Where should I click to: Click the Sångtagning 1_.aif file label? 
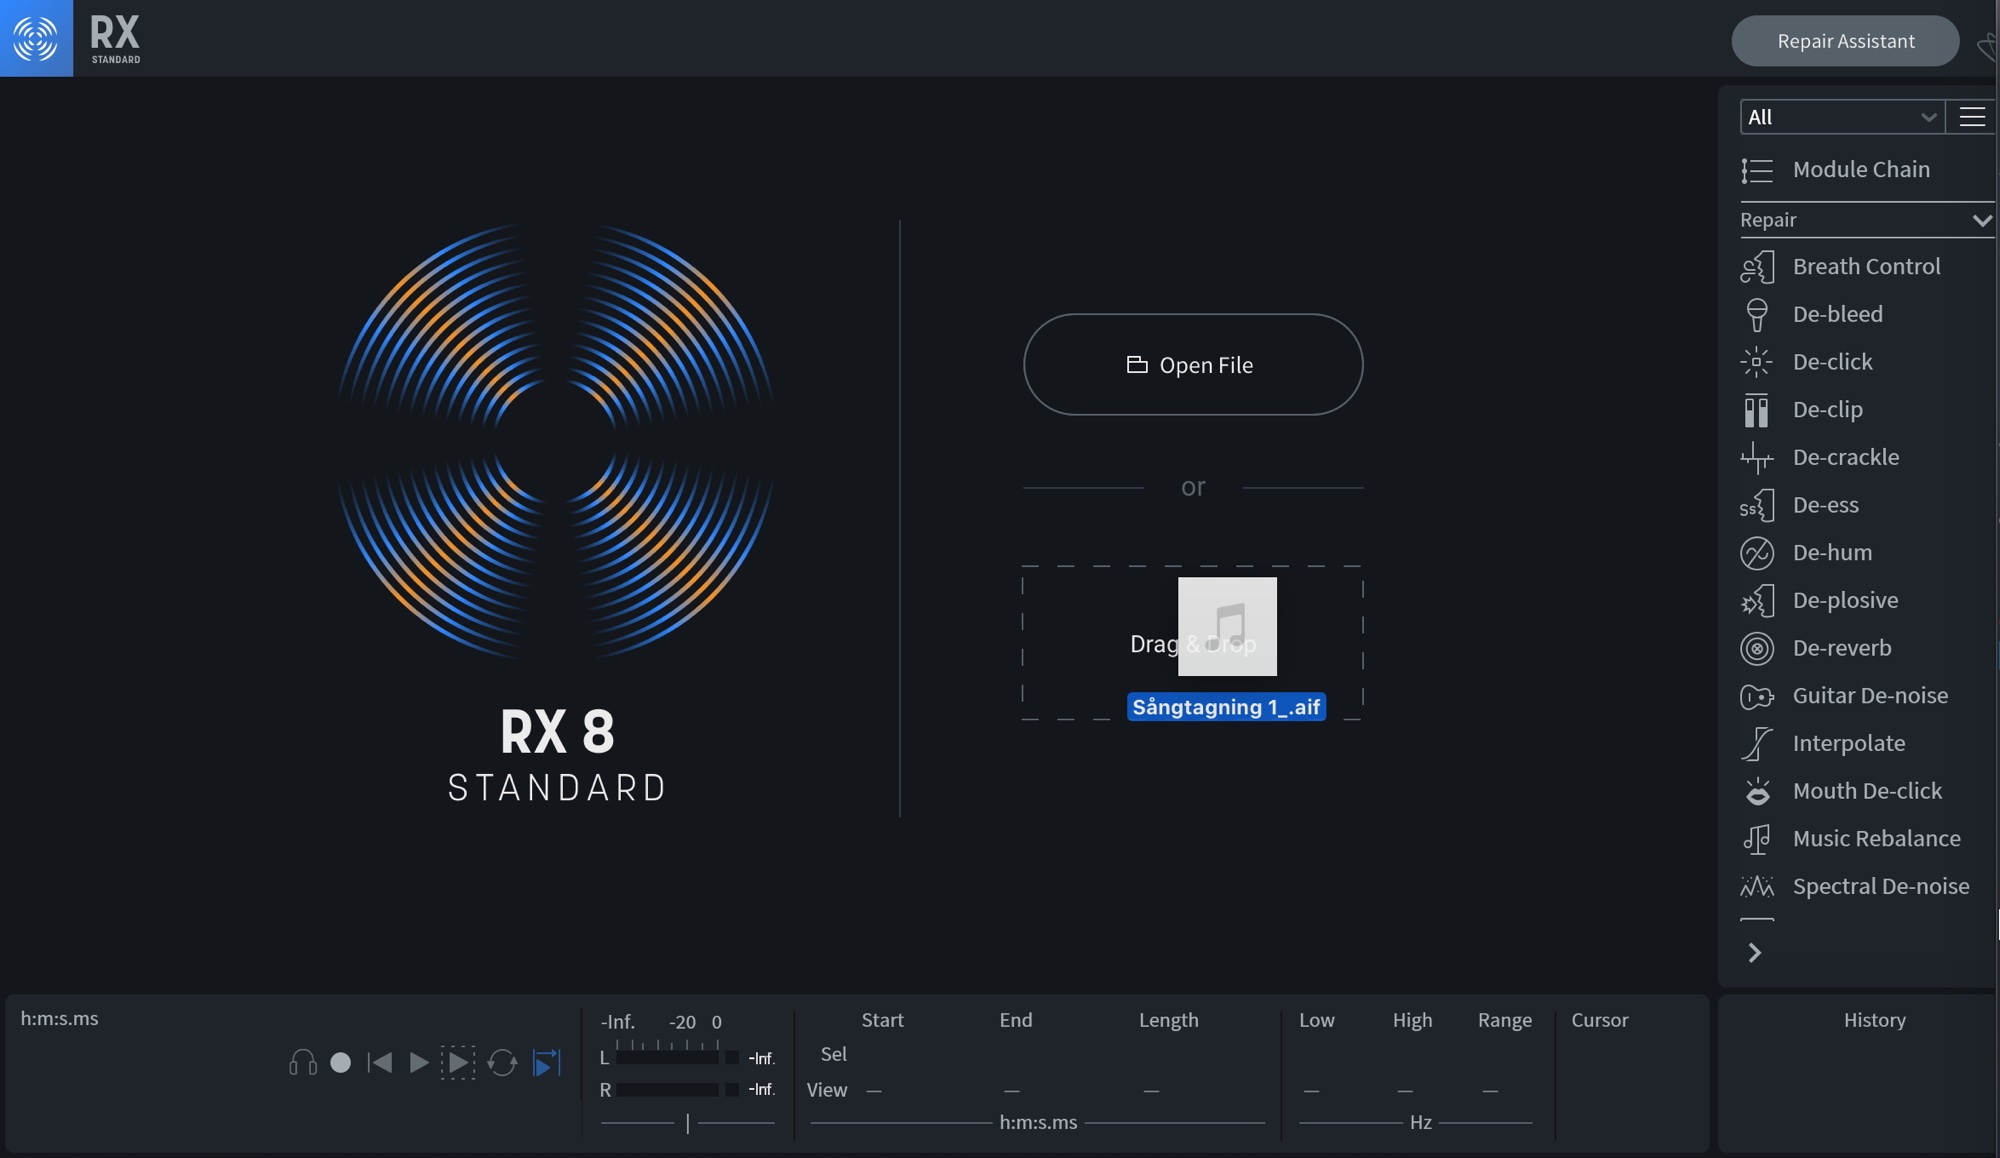1226,707
